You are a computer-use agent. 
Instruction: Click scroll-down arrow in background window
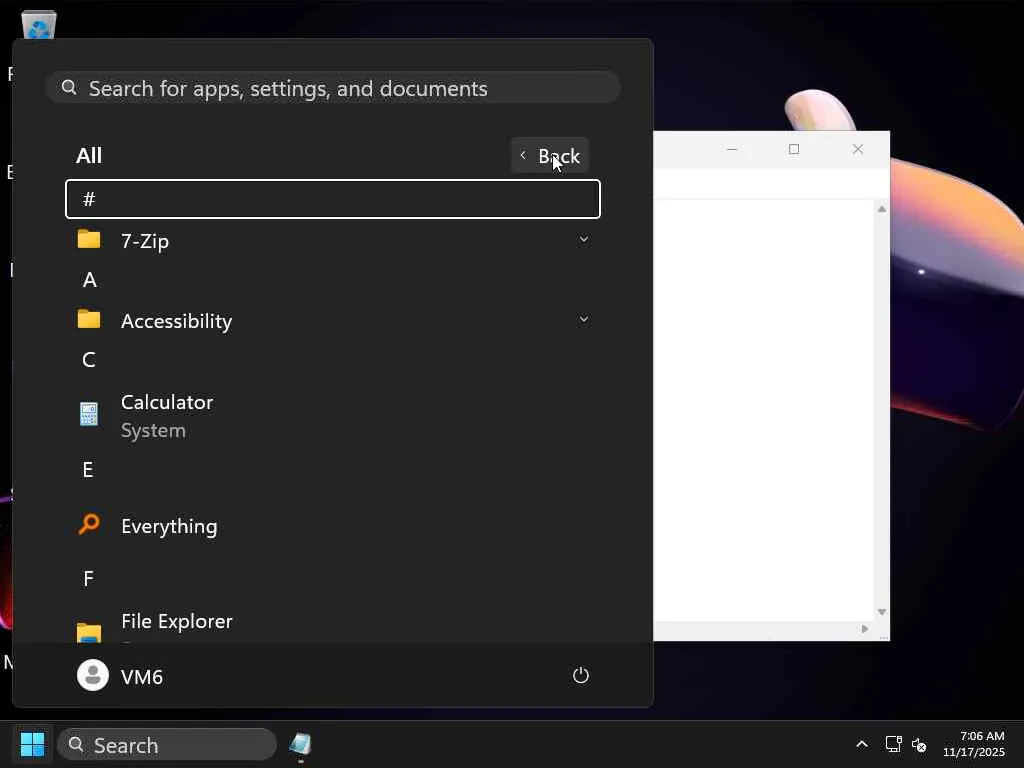coord(882,612)
